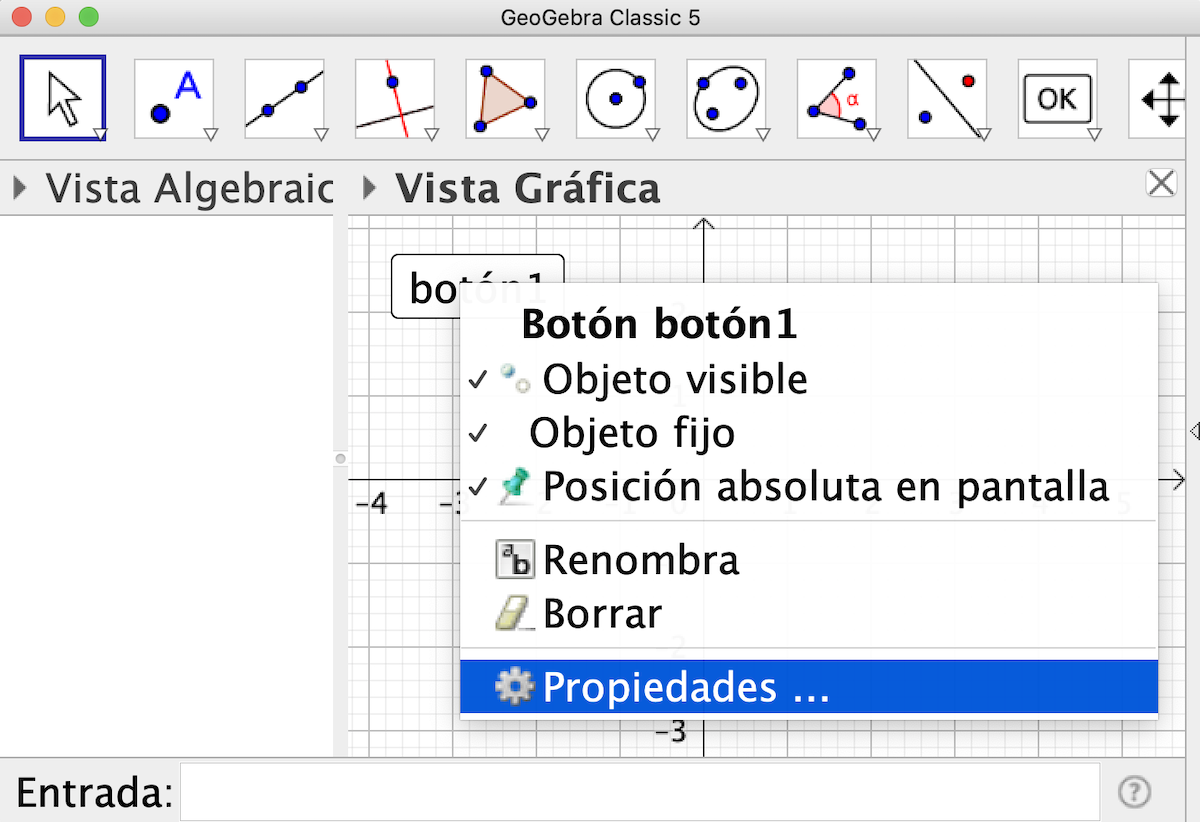Open Angle tool dropdown triangle
Image resolution: width=1200 pixels, height=822 pixels.
coord(873,134)
